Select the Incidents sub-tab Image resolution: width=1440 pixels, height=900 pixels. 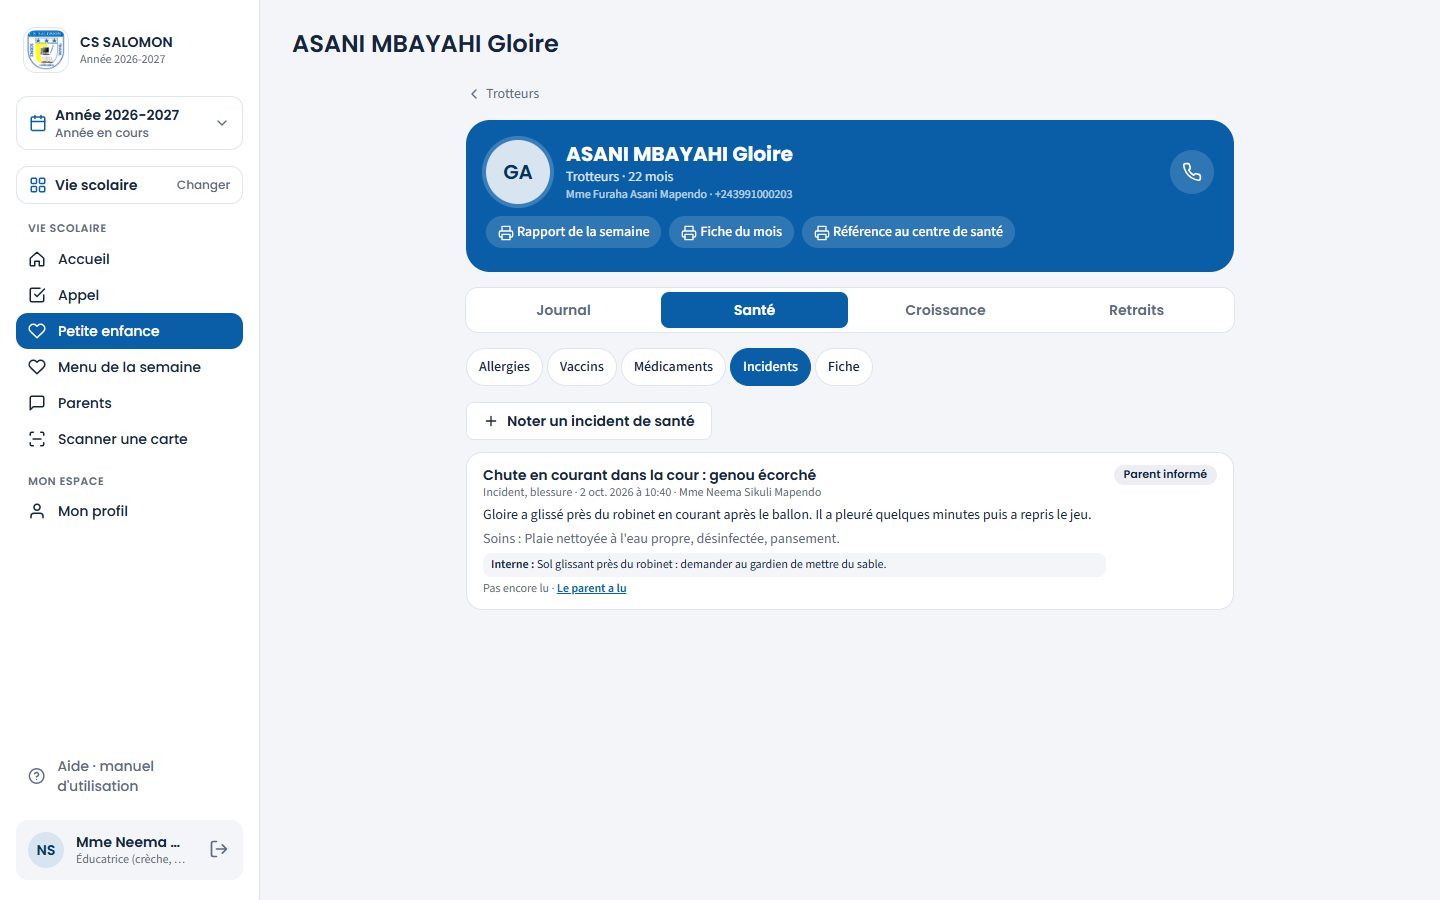tap(770, 367)
